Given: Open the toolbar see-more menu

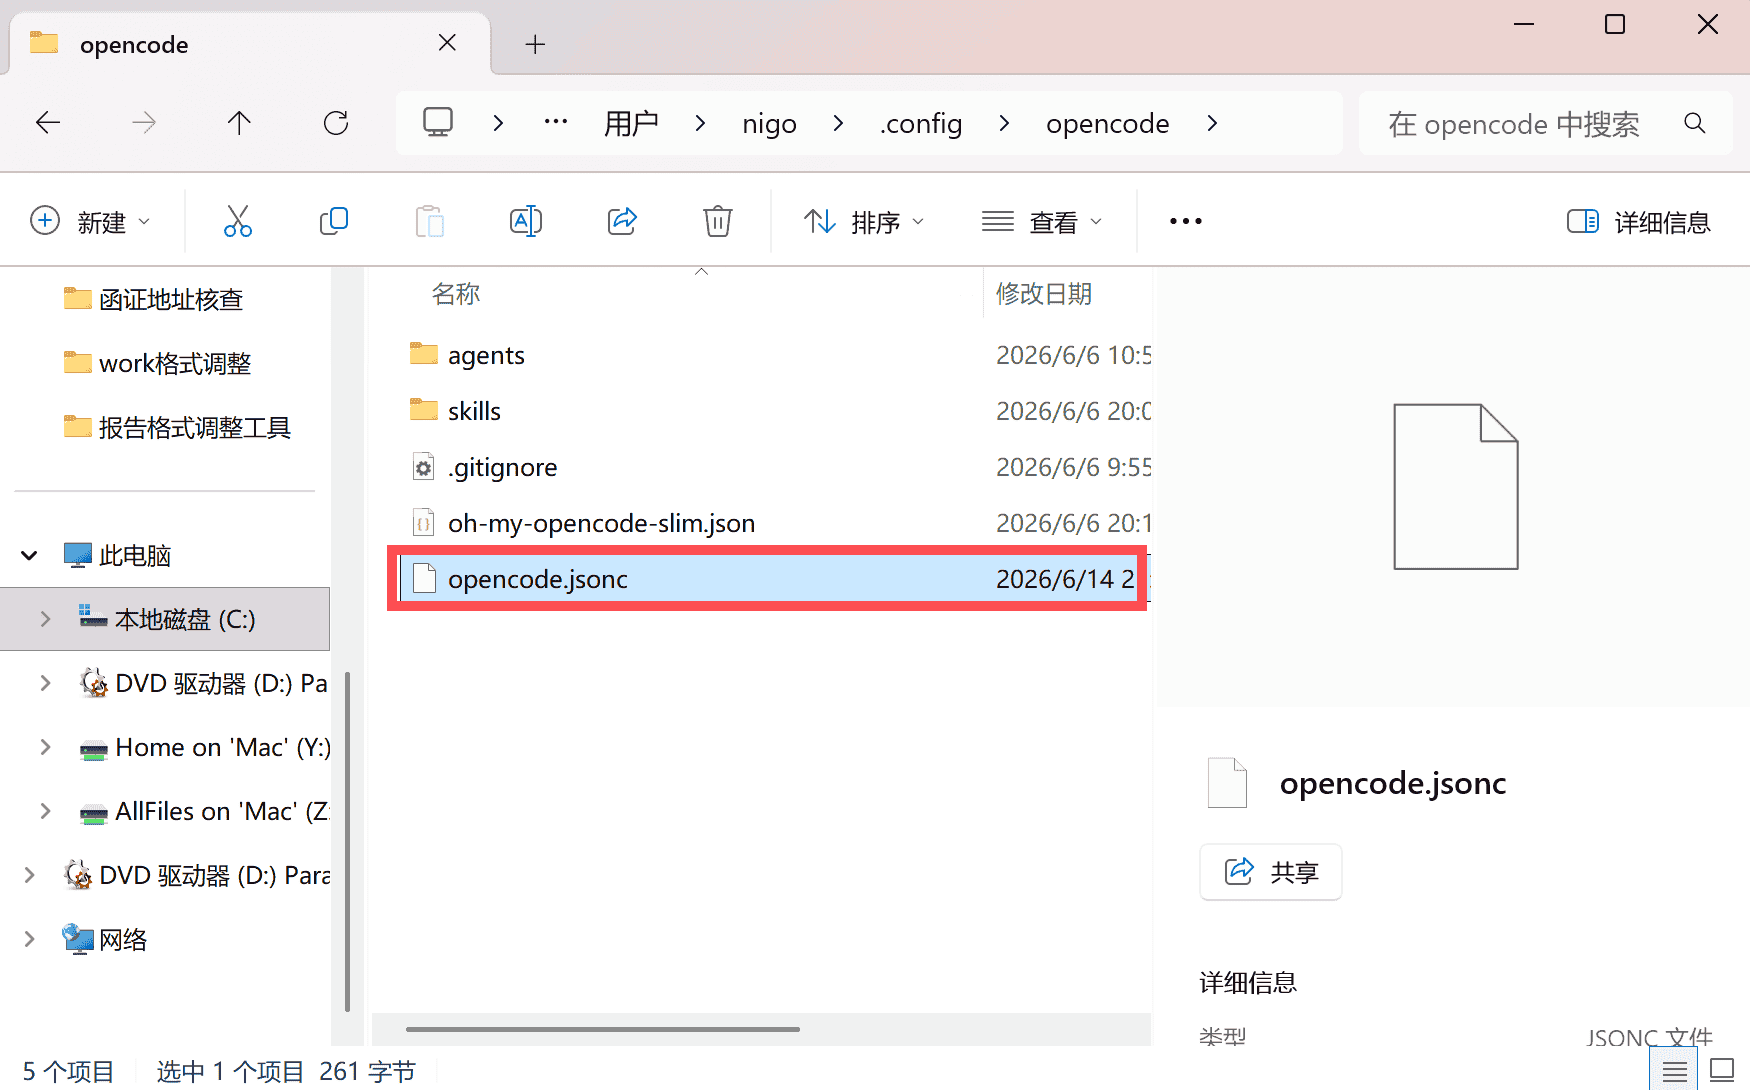Looking at the screenshot, I should tap(1186, 221).
